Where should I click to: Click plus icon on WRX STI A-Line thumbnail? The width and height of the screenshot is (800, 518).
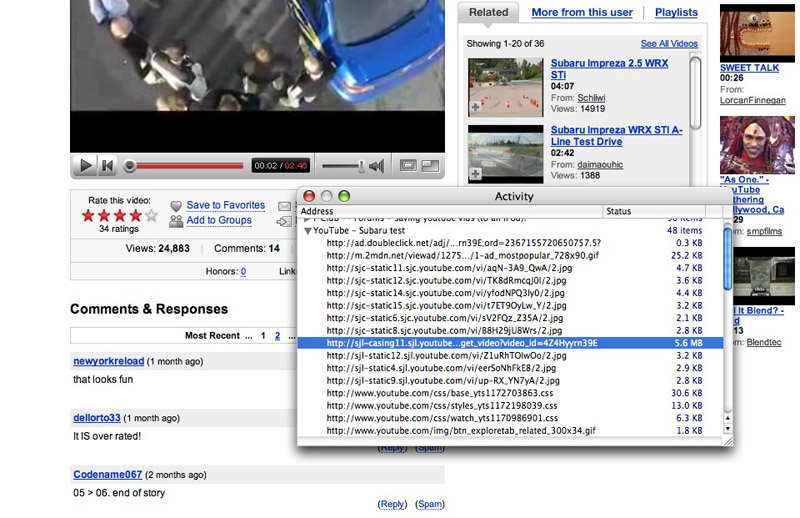point(475,174)
